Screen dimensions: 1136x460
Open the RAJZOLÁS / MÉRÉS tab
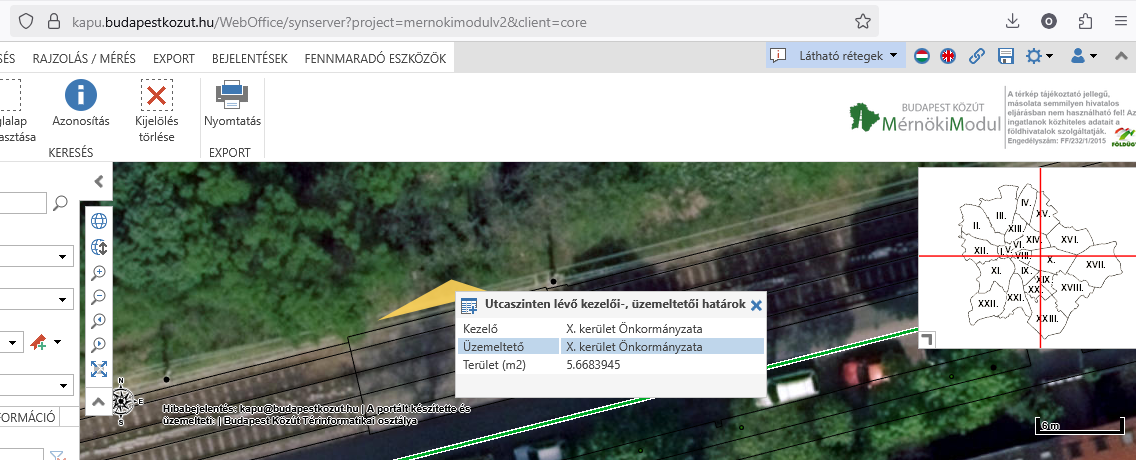coord(84,59)
